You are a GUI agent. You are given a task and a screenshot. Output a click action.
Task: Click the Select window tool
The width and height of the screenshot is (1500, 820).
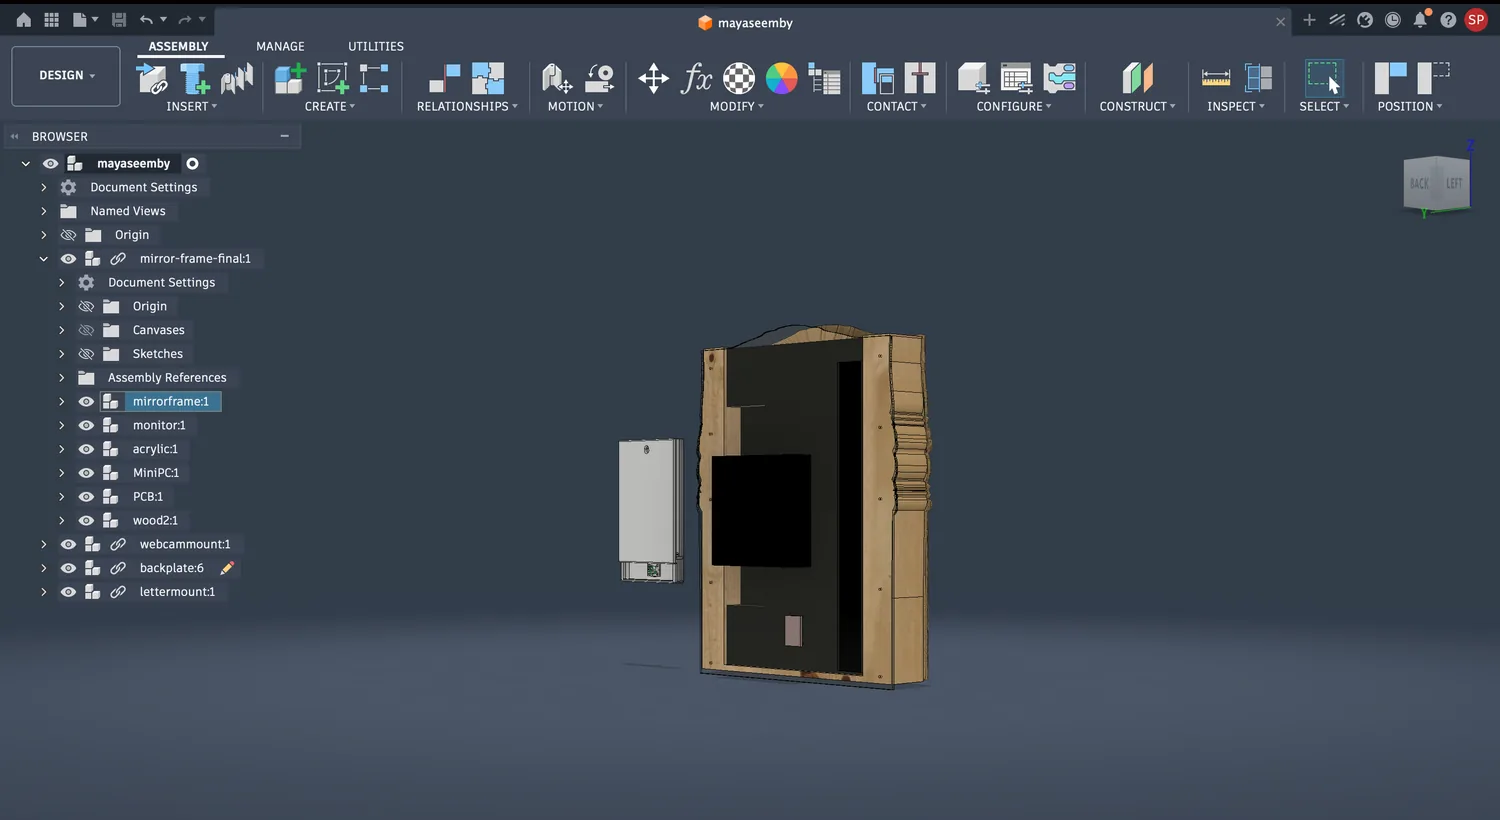1323,78
